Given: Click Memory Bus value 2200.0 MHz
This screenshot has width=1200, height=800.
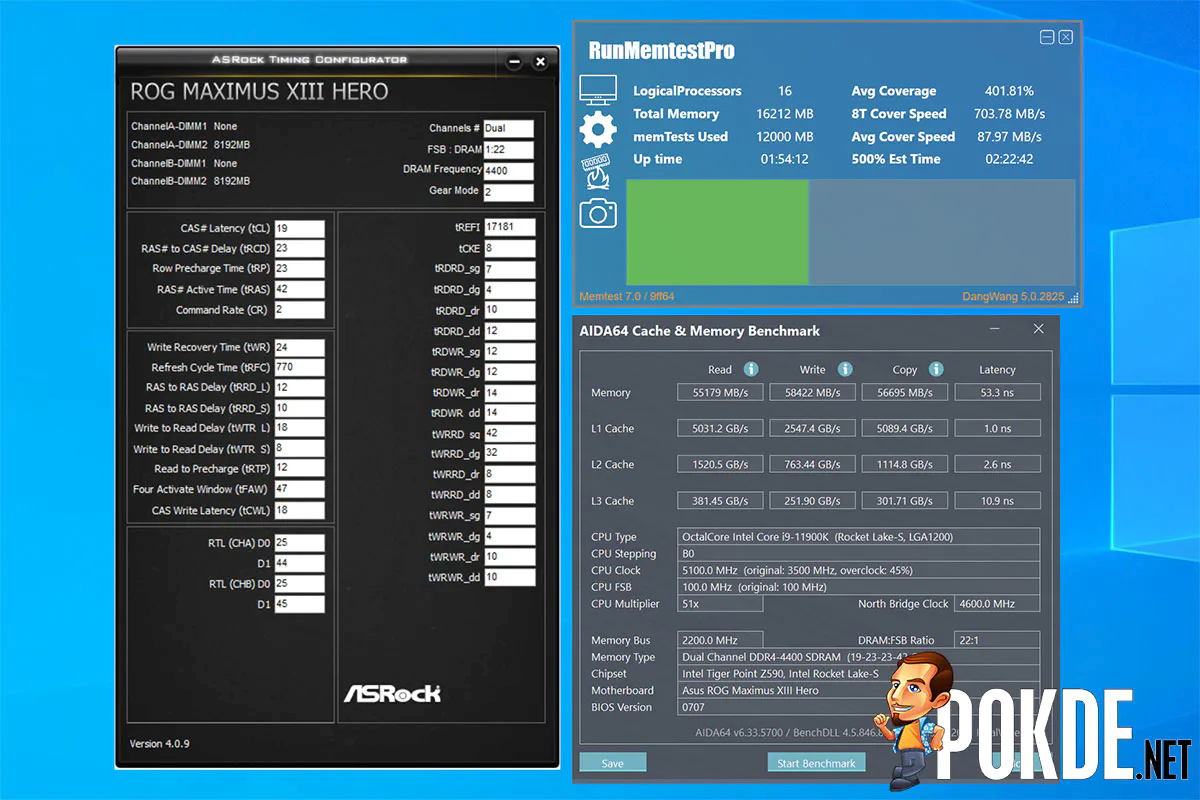Looking at the screenshot, I should (720, 640).
